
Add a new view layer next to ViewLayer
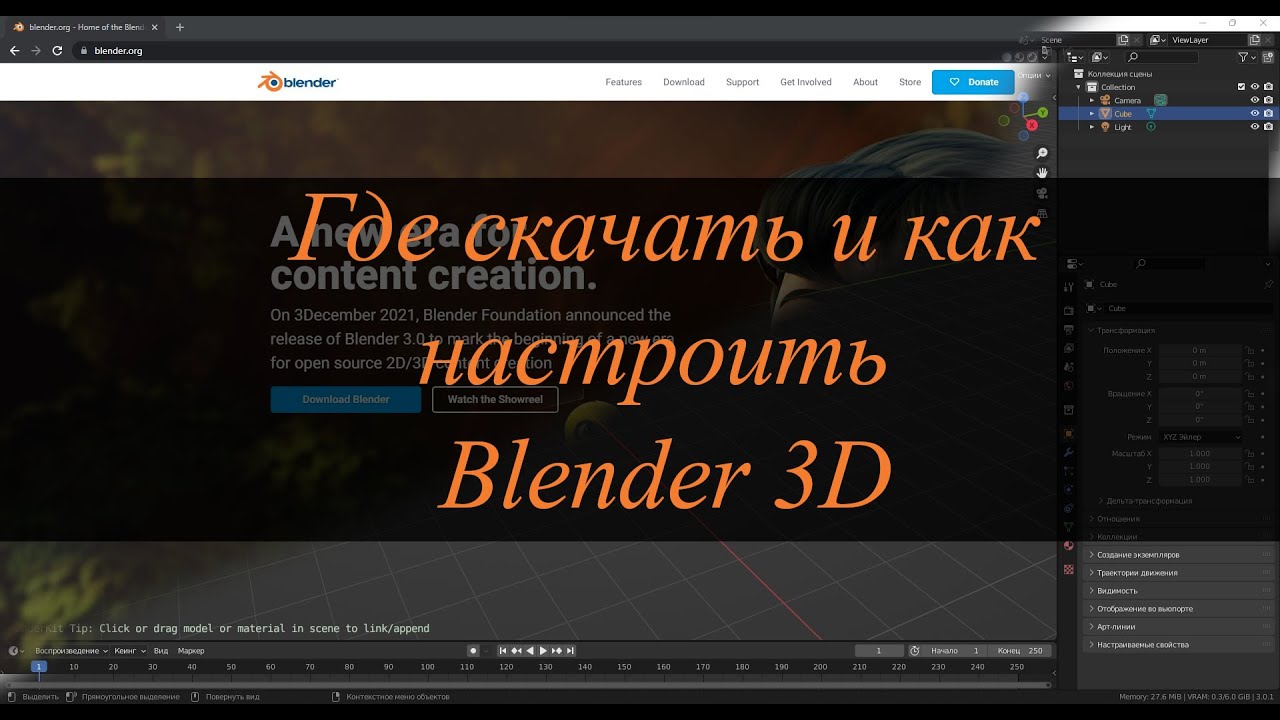1254,40
